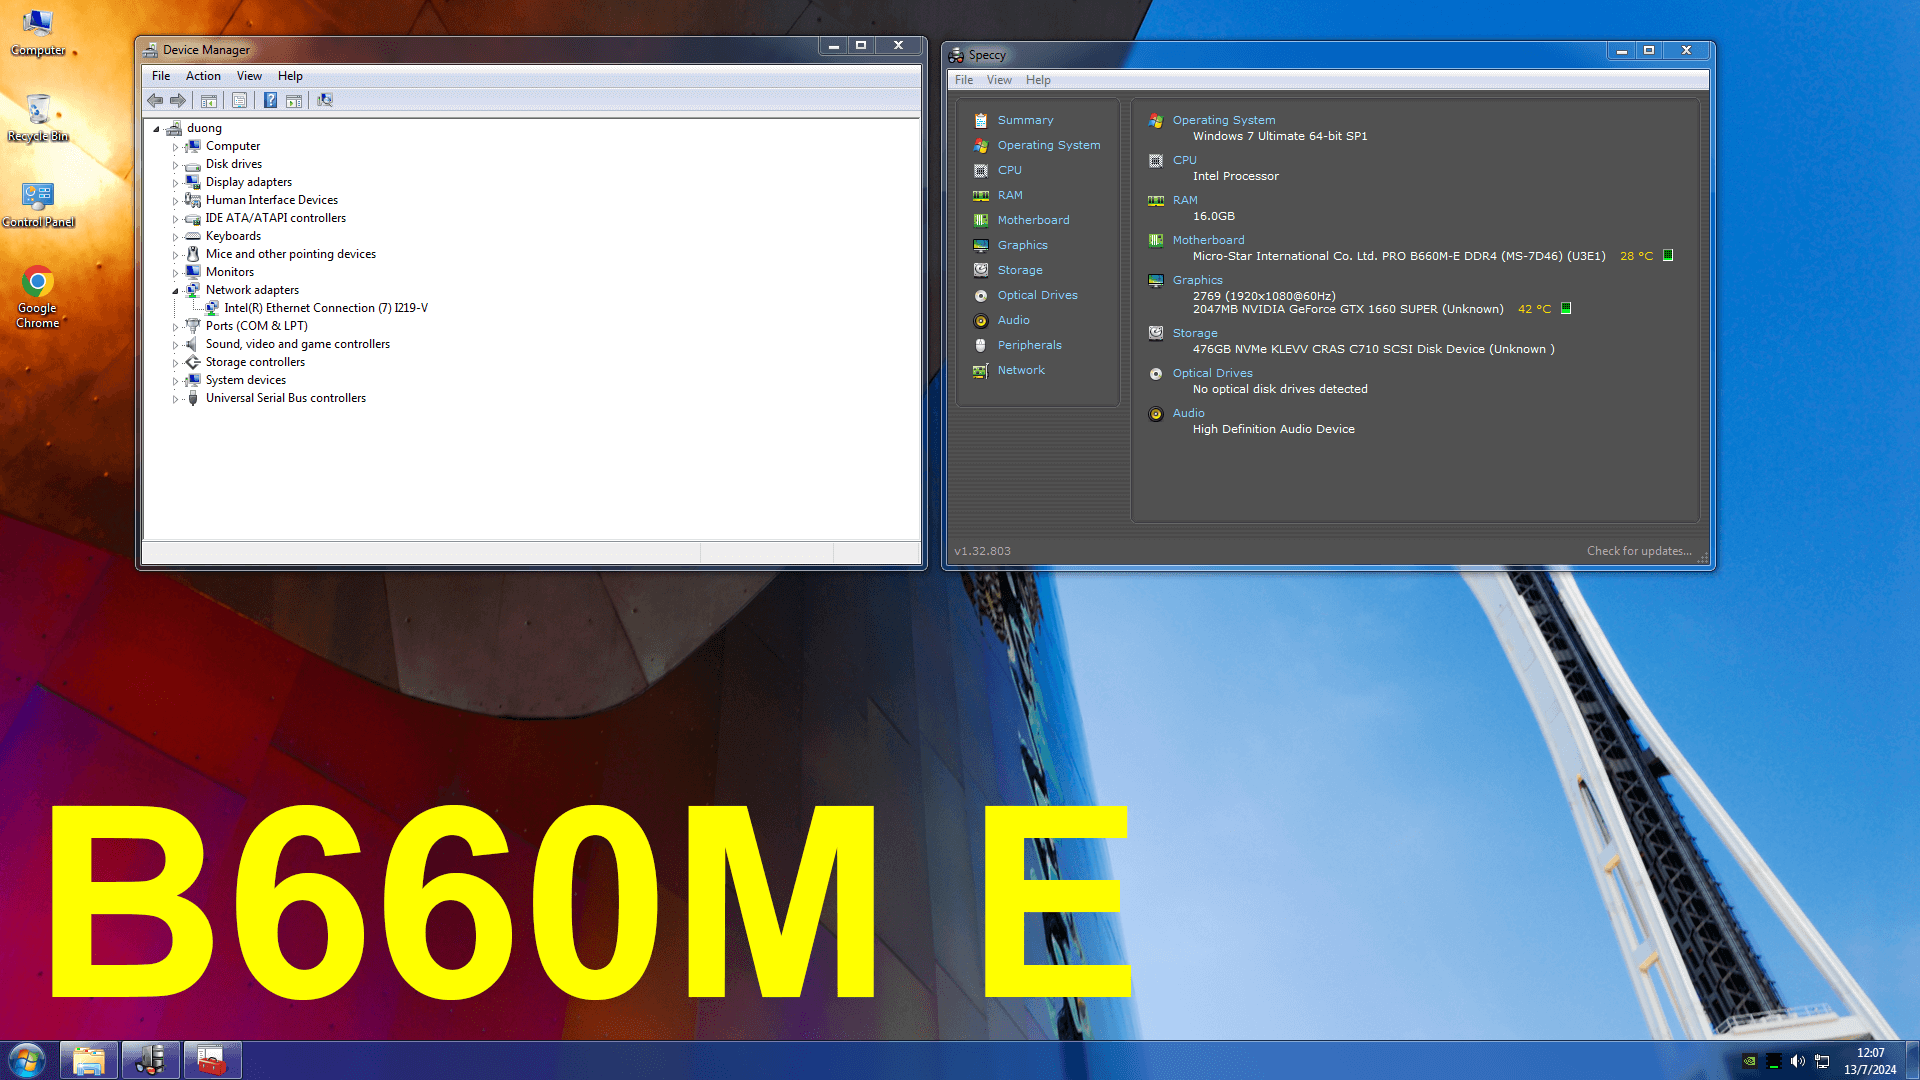Click the NVIDIA tray icon

(x=1749, y=1061)
